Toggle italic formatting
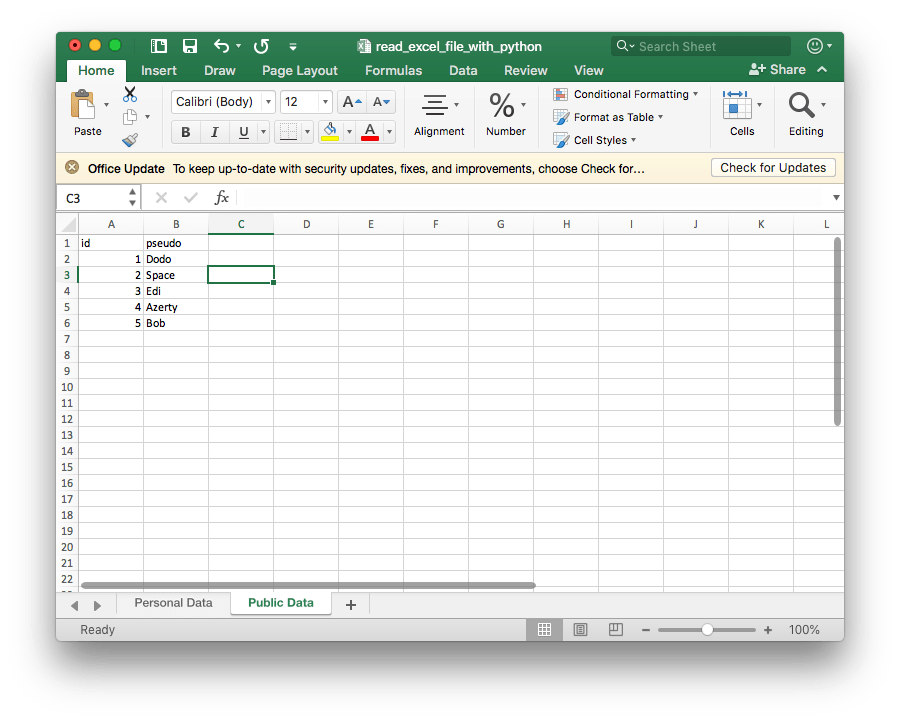The width and height of the screenshot is (900, 721). point(214,132)
